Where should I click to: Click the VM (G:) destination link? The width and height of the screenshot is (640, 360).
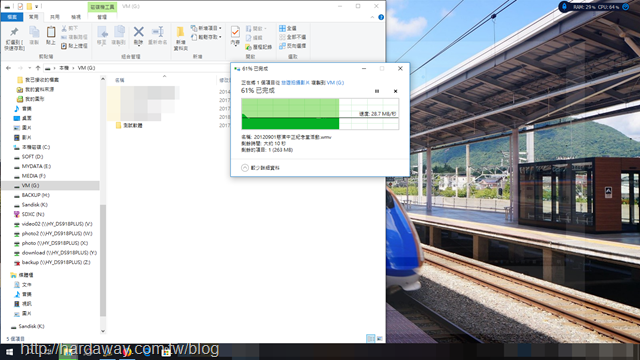pos(335,82)
